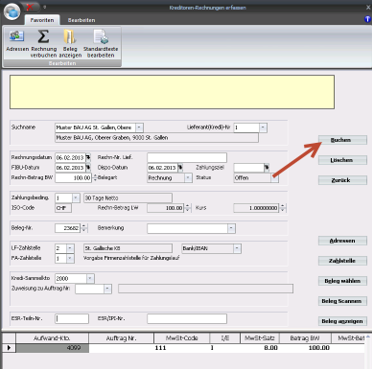
Task: Select the Aufwand-Kto. cell 4099
Action: point(52,348)
